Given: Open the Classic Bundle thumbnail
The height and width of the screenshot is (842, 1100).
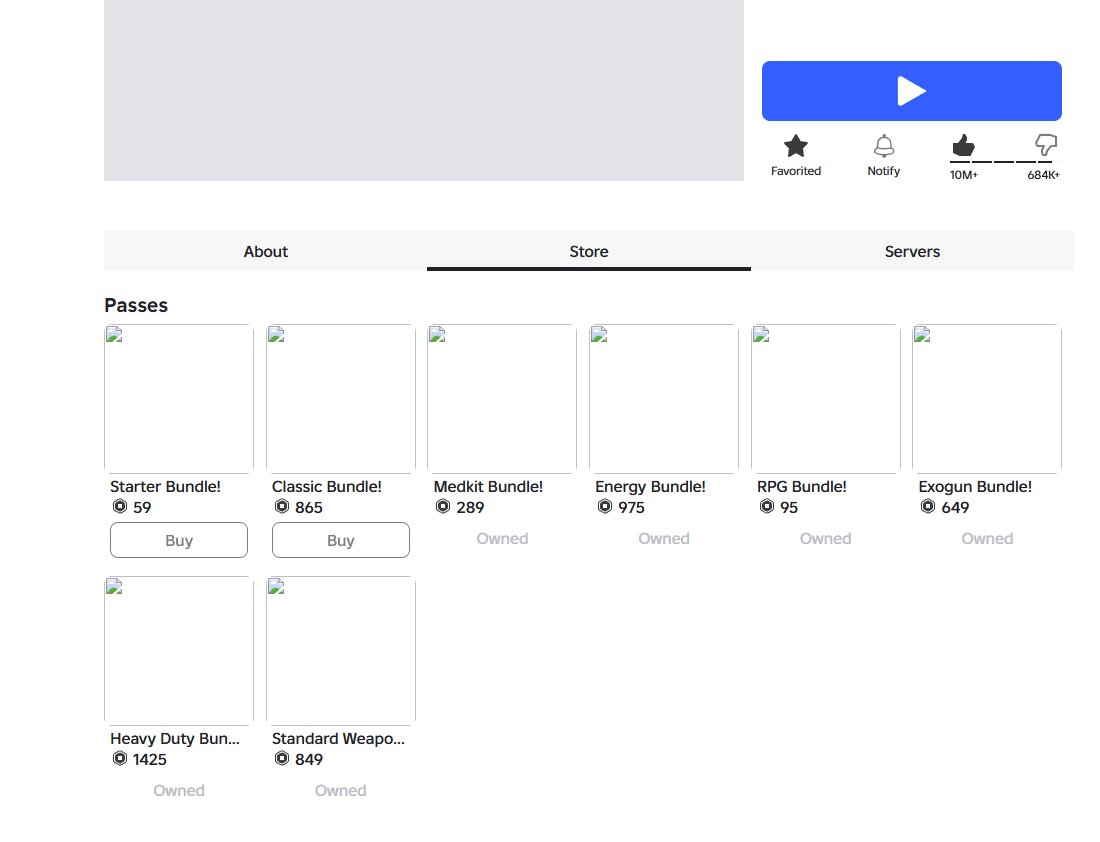Looking at the screenshot, I should click(341, 399).
